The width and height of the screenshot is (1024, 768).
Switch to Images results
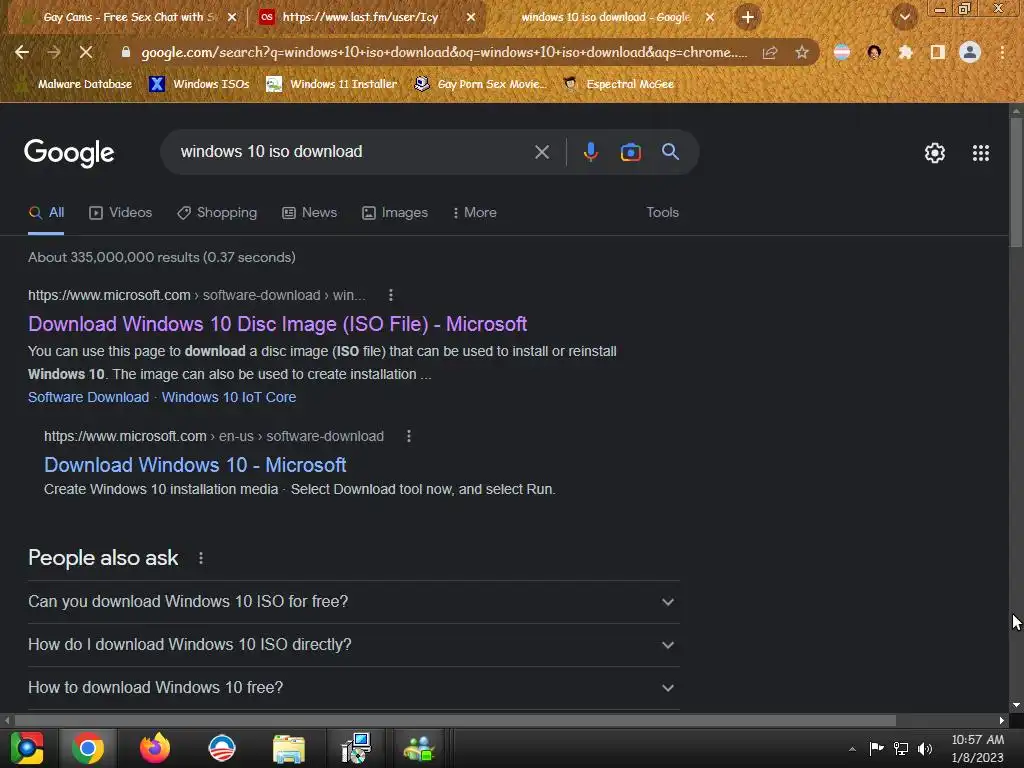click(395, 213)
